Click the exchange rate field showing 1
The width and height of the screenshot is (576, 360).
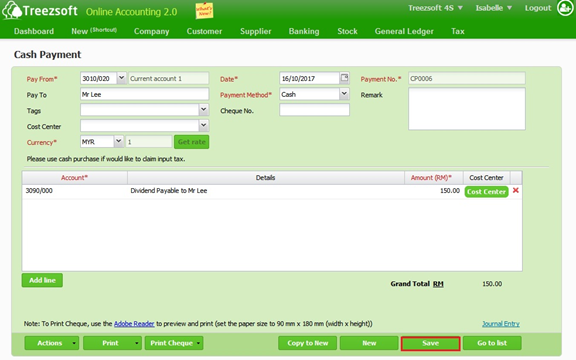149,142
